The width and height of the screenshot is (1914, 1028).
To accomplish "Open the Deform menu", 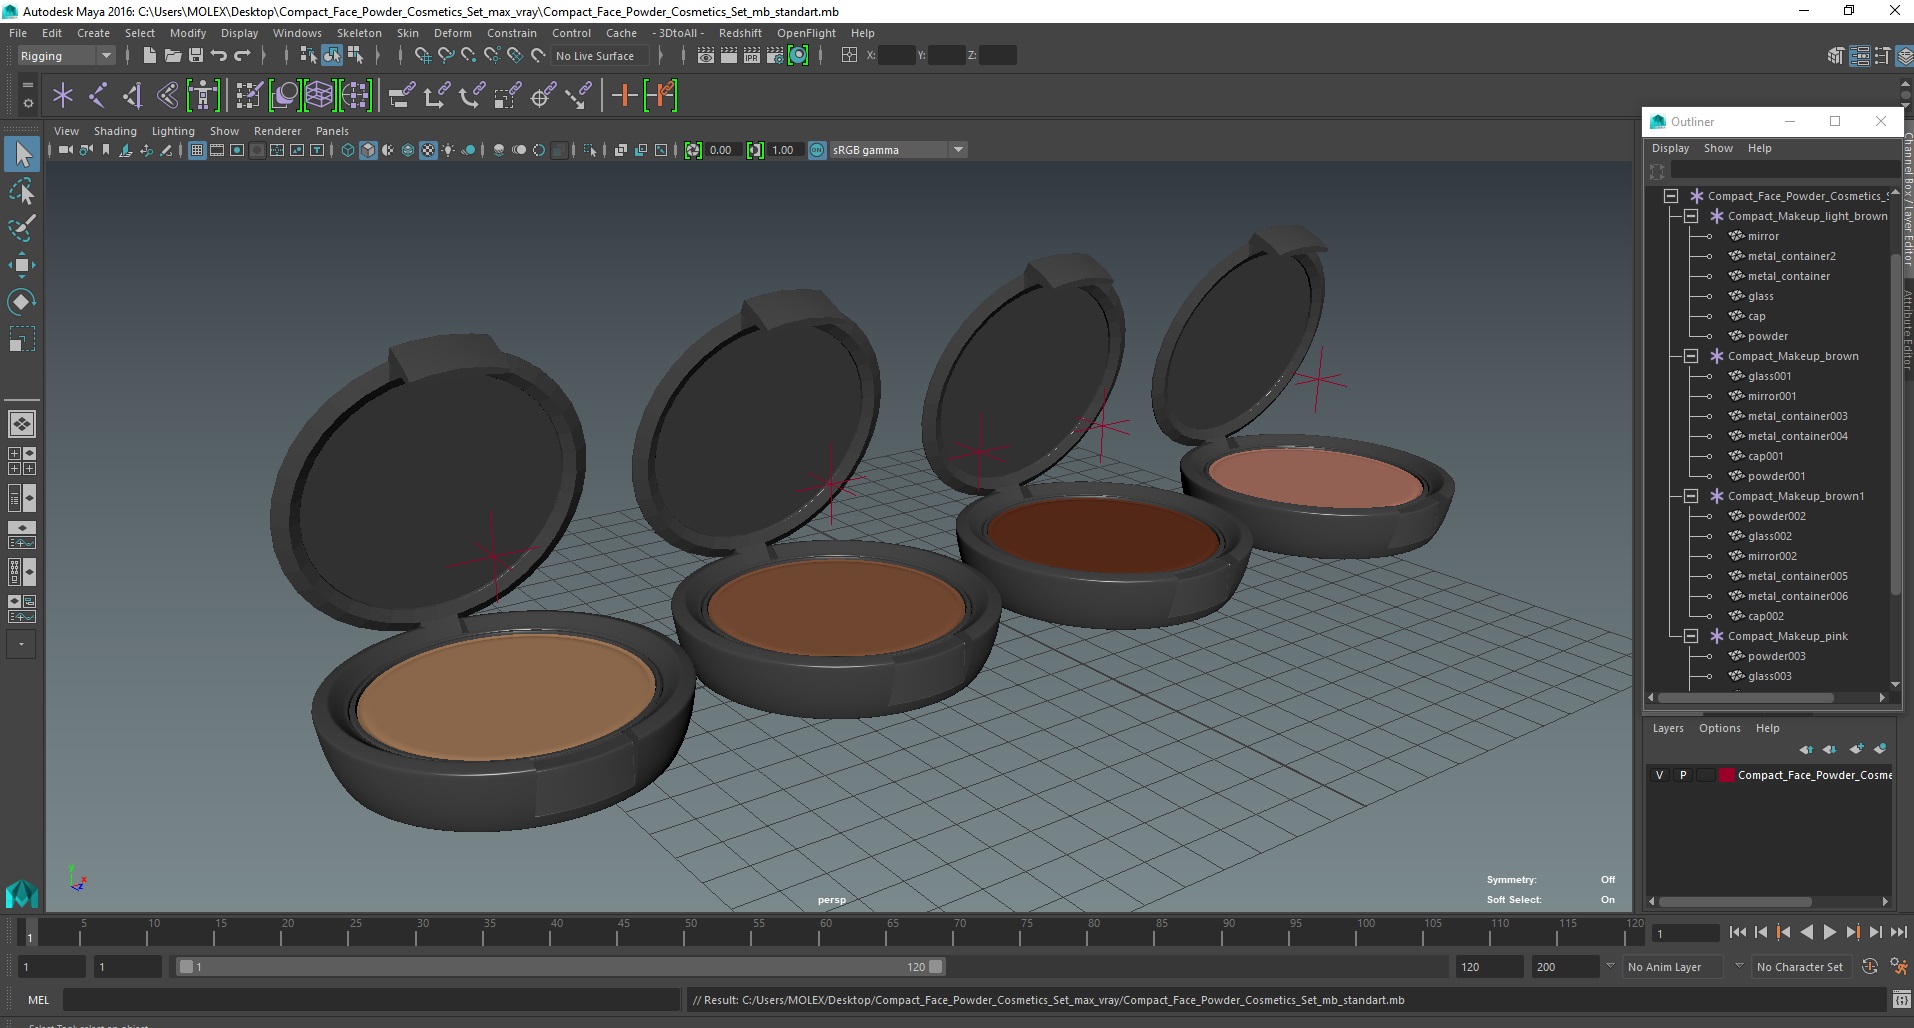I will [x=452, y=33].
